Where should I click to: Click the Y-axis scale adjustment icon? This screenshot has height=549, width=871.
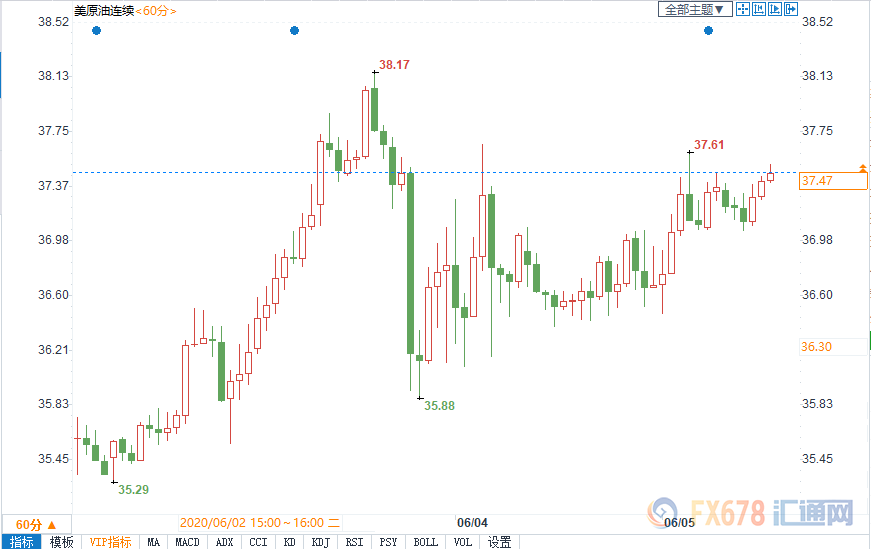759,9
